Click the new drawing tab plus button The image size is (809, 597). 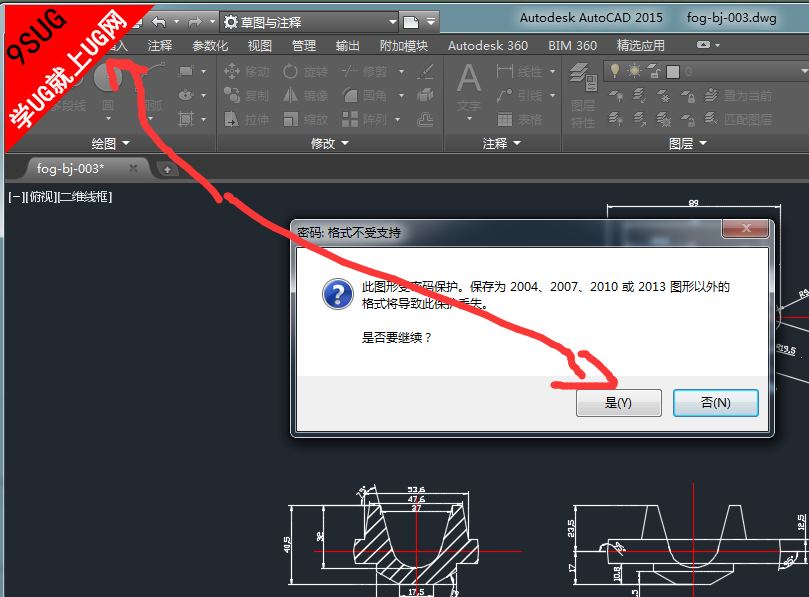coord(167,169)
